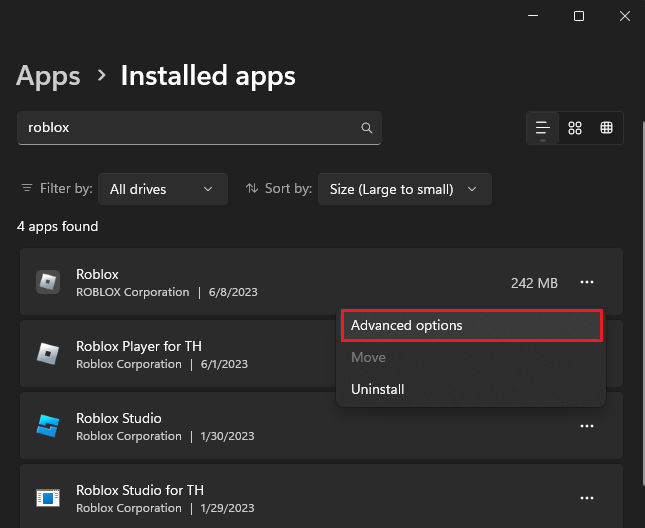645x528 pixels.
Task: Select Advanced options from context menu
Action: (472, 325)
